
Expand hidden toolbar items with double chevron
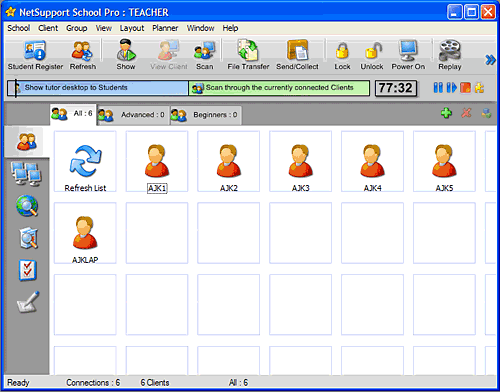point(490,60)
